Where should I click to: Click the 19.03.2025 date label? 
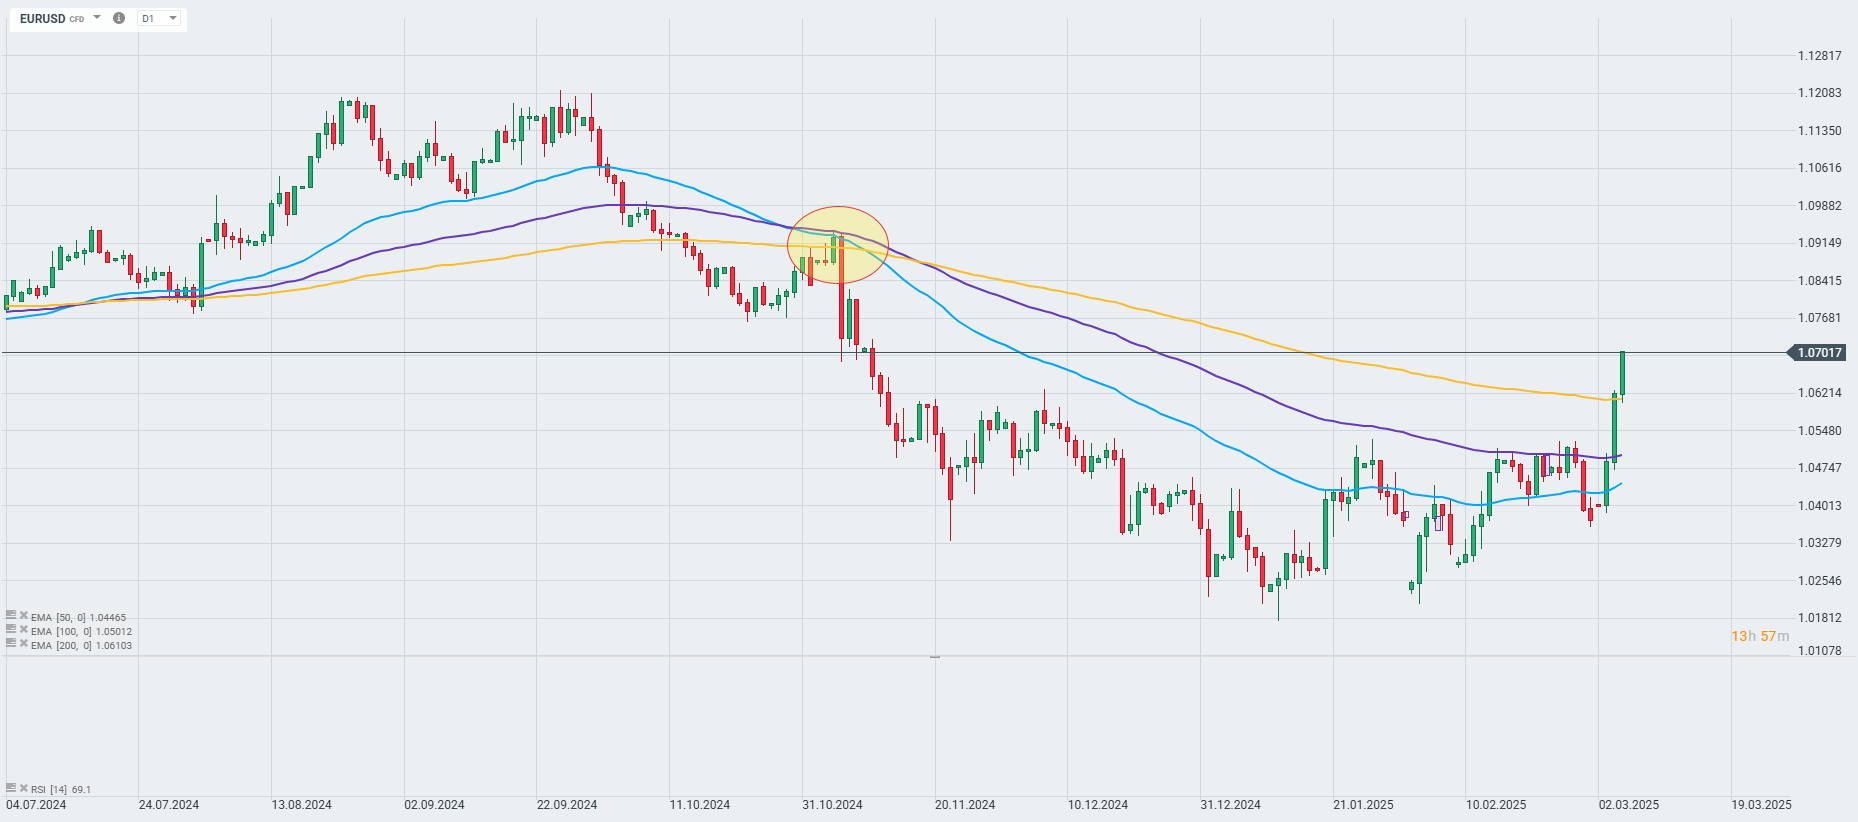tap(1761, 805)
